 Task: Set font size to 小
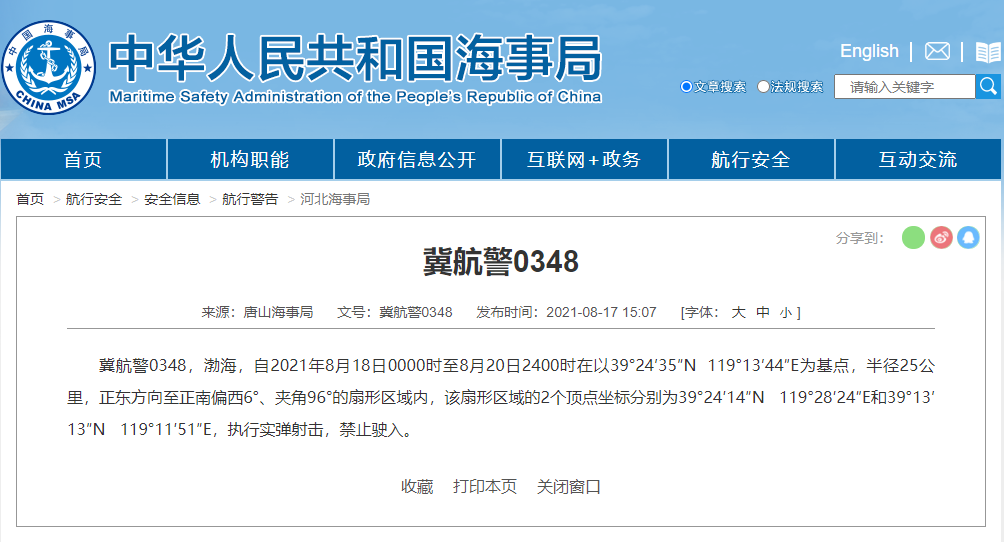[786, 312]
